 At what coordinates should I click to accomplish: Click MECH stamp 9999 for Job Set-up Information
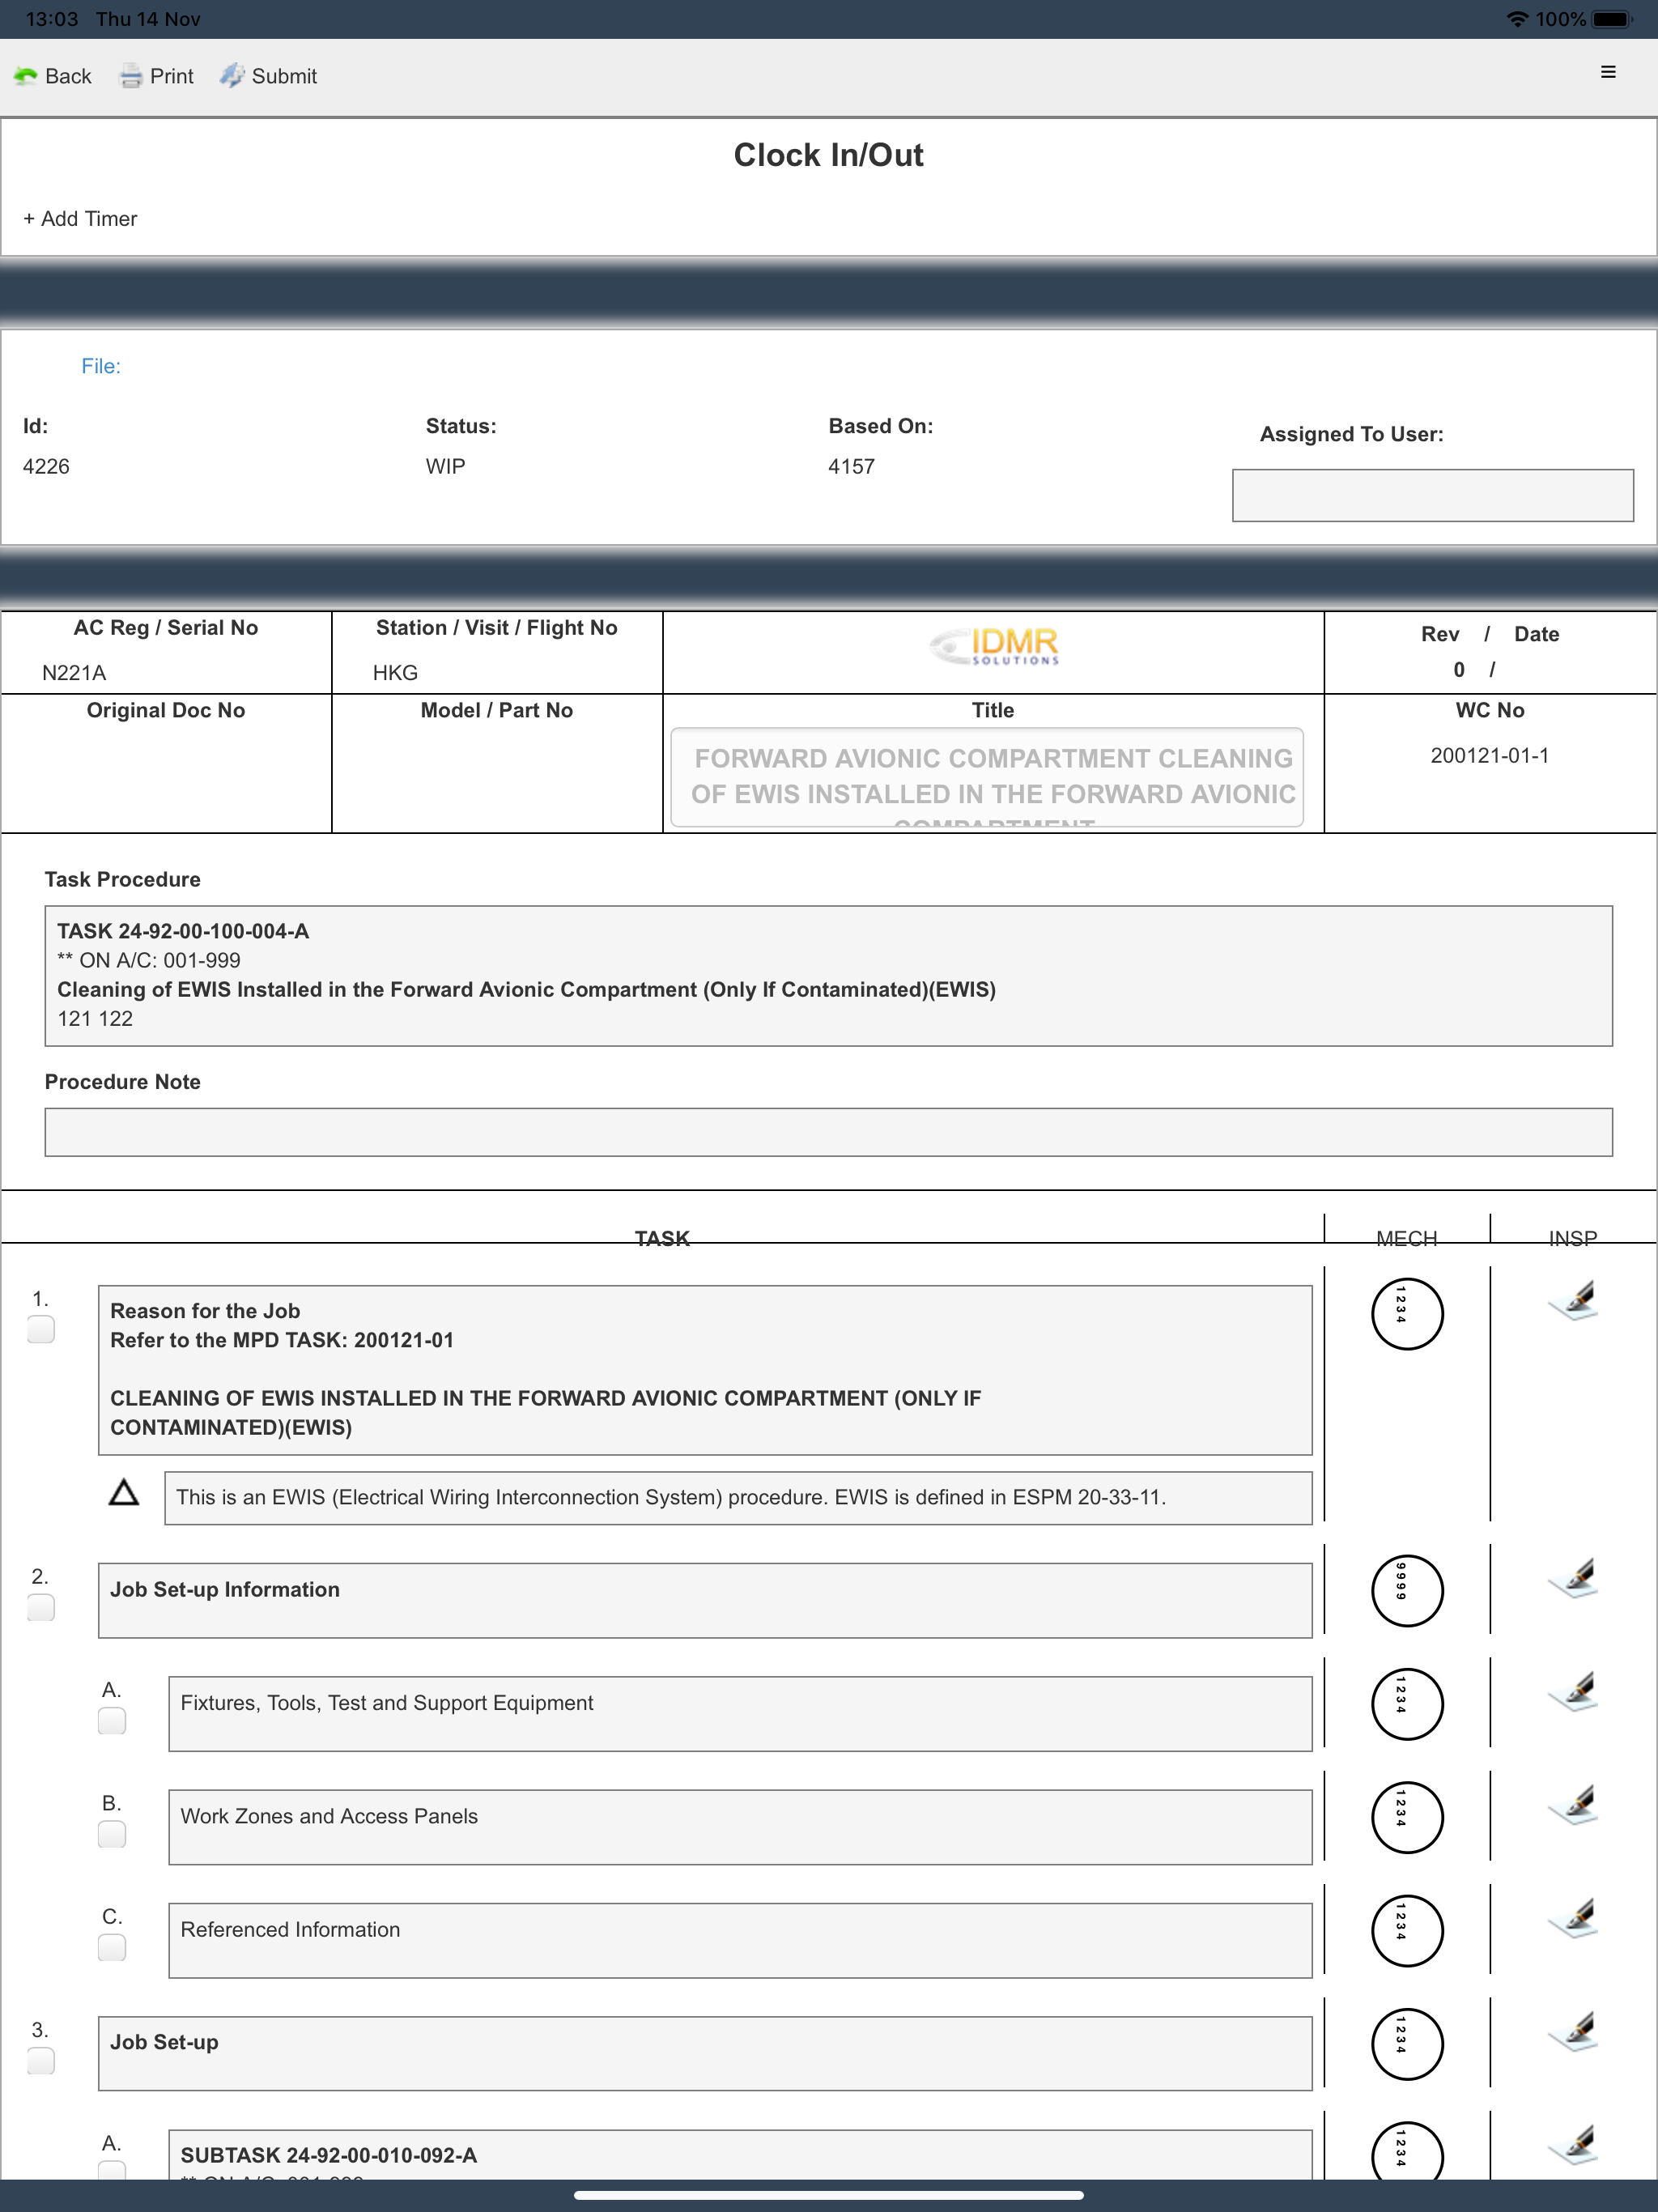pyautogui.click(x=1406, y=1590)
